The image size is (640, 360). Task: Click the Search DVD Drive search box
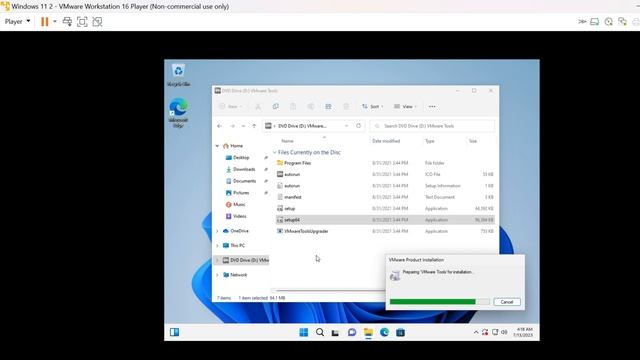click(432, 126)
